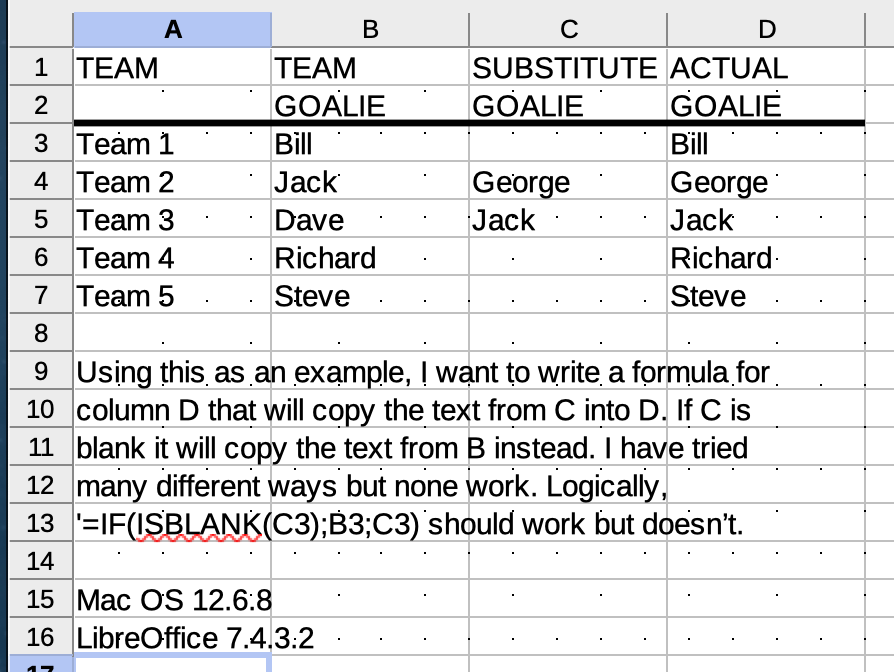Viewport: 894px width, 672px height.
Task: Select column A header
Action: (172, 30)
